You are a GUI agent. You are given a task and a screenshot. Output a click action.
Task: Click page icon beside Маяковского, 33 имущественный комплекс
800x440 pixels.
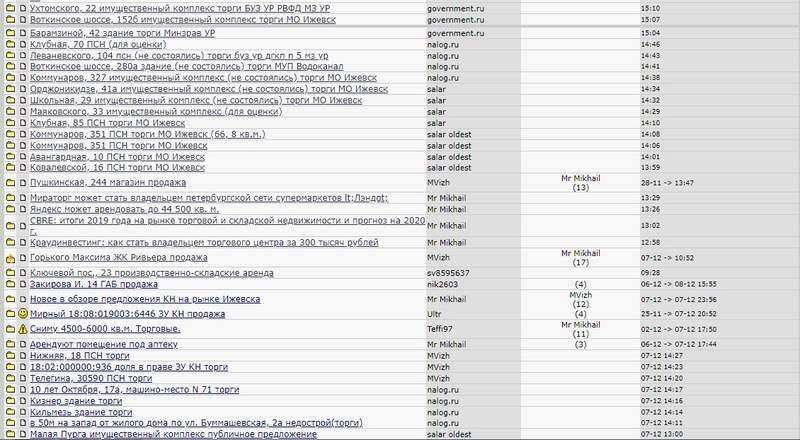click(22, 111)
